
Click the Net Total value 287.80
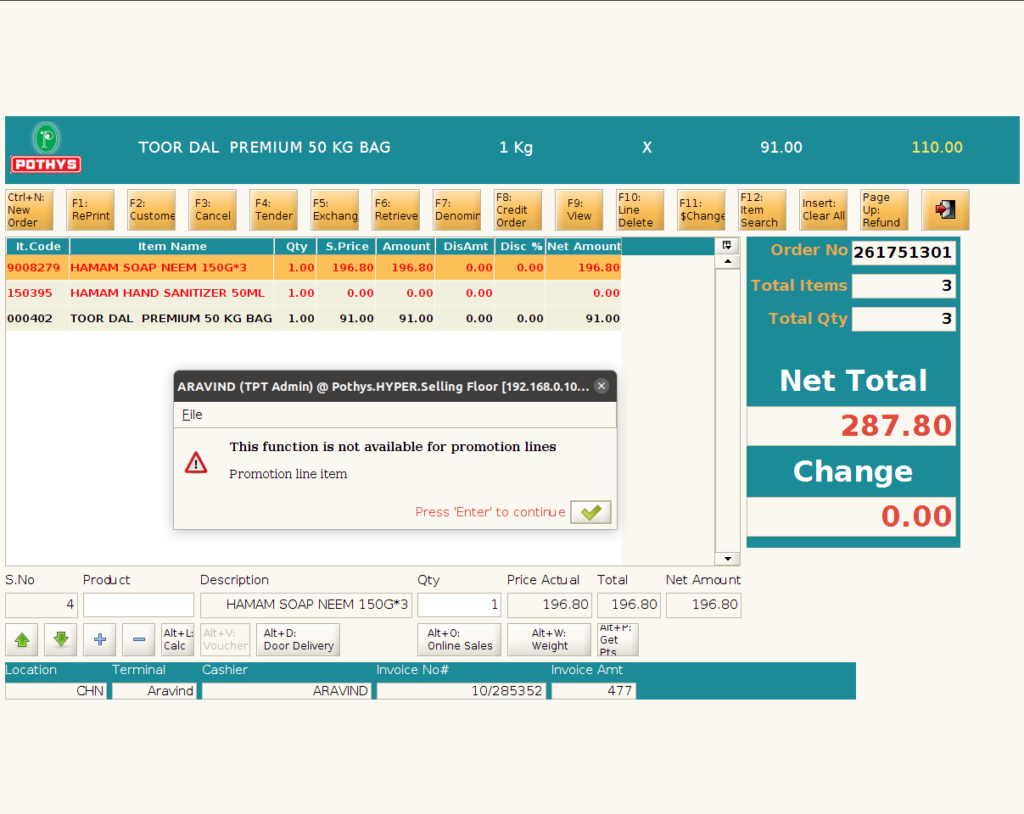[852, 426]
